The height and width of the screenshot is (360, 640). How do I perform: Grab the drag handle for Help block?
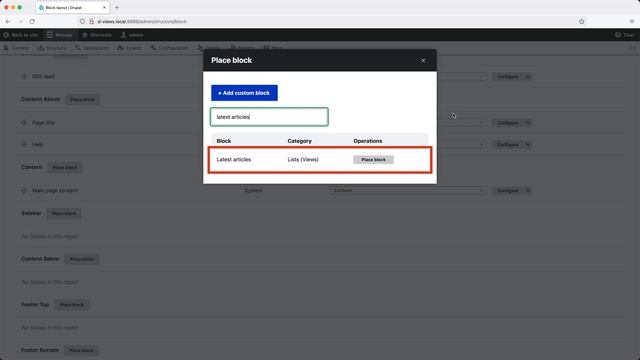point(24,144)
